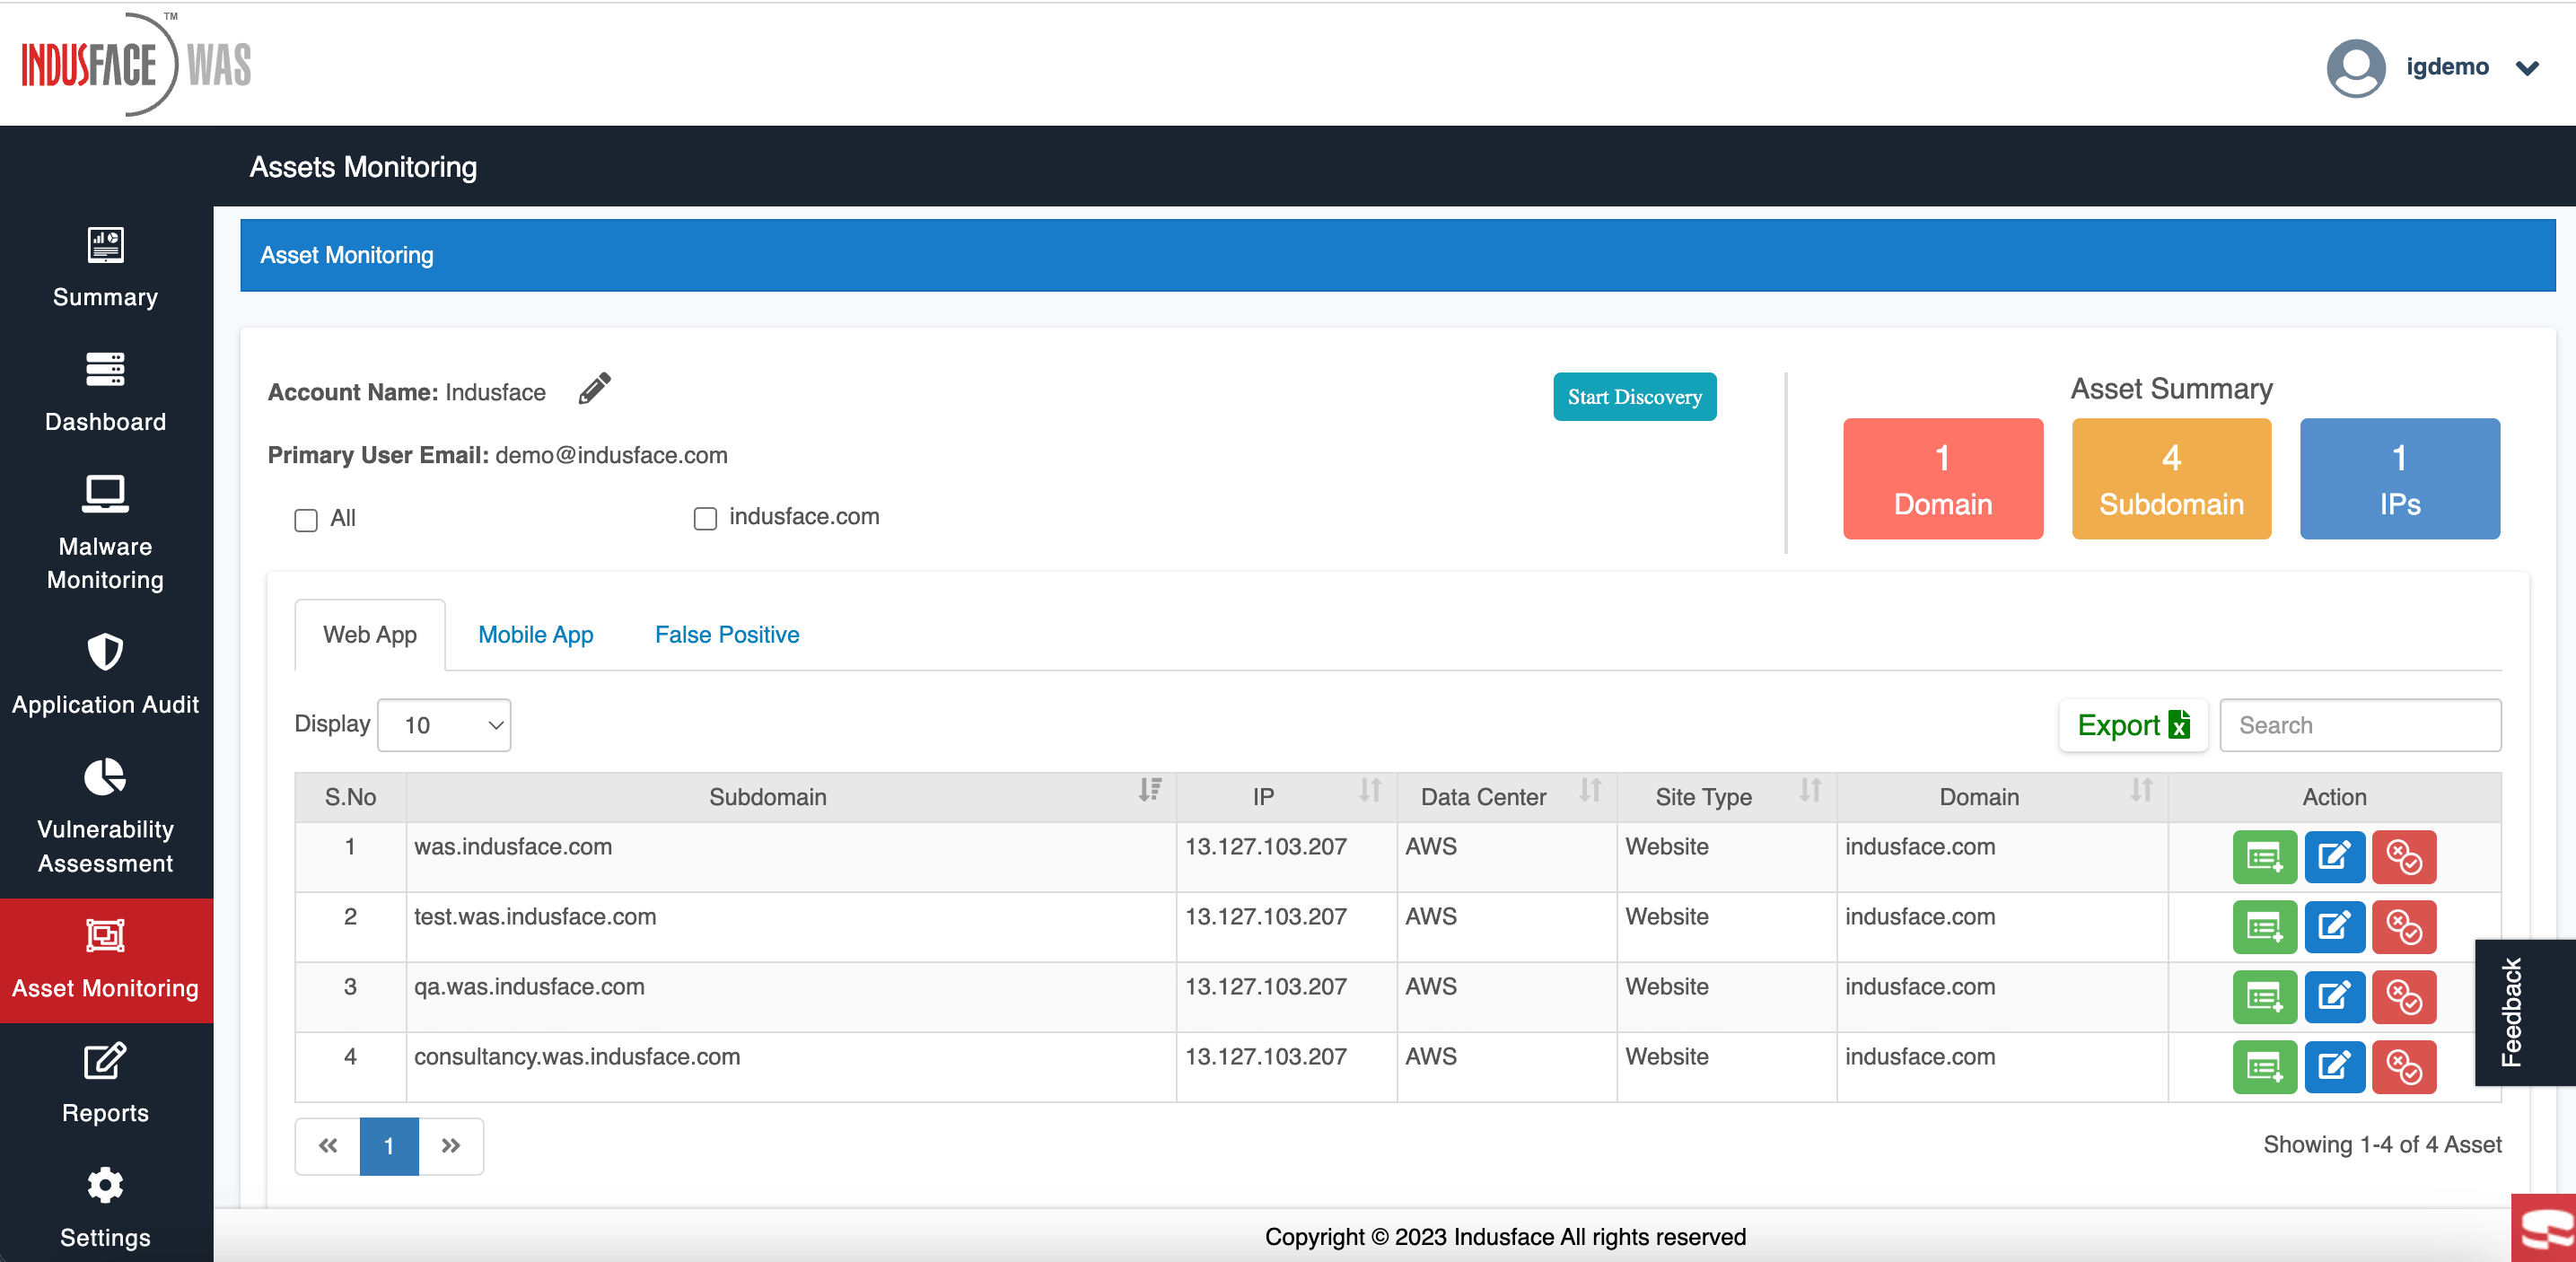Expand the igdemo user dropdown arrow
The width and height of the screenshot is (2576, 1262).
pyautogui.click(x=2528, y=68)
